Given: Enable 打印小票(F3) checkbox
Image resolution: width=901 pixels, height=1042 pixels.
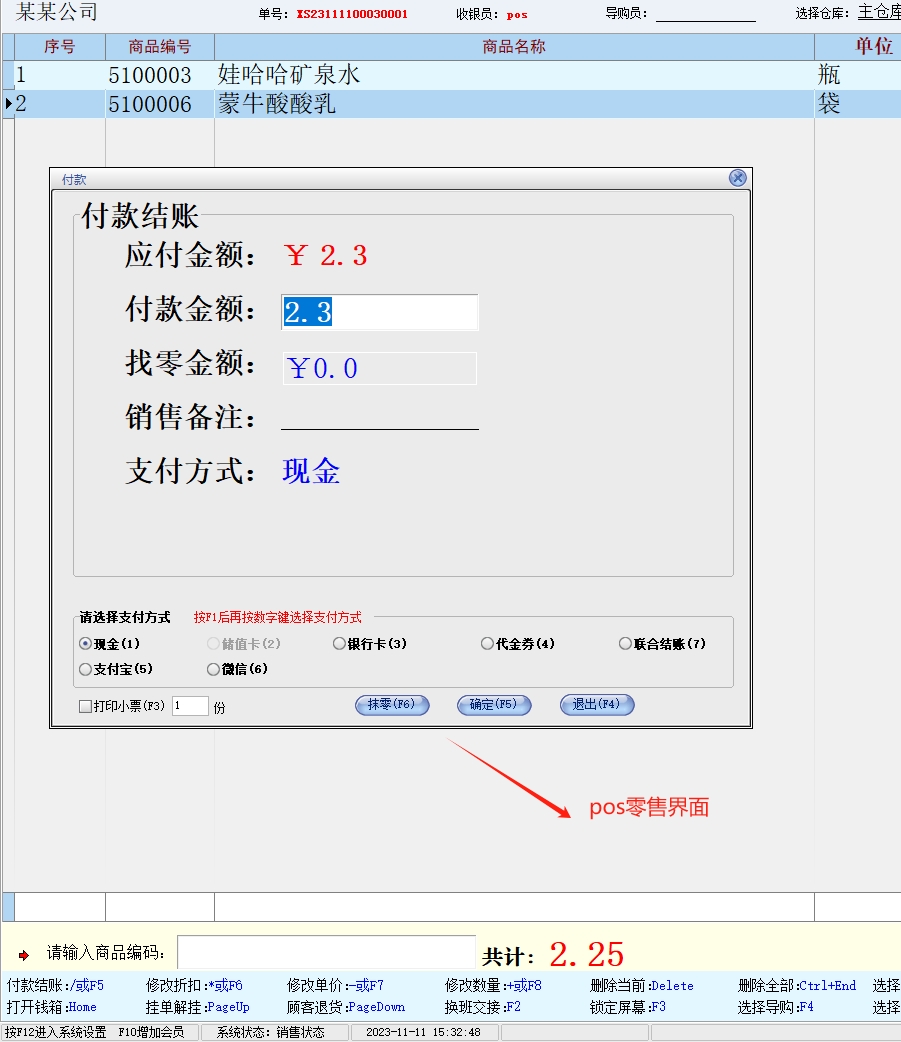Looking at the screenshot, I should pyautogui.click(x=86, y=706).
